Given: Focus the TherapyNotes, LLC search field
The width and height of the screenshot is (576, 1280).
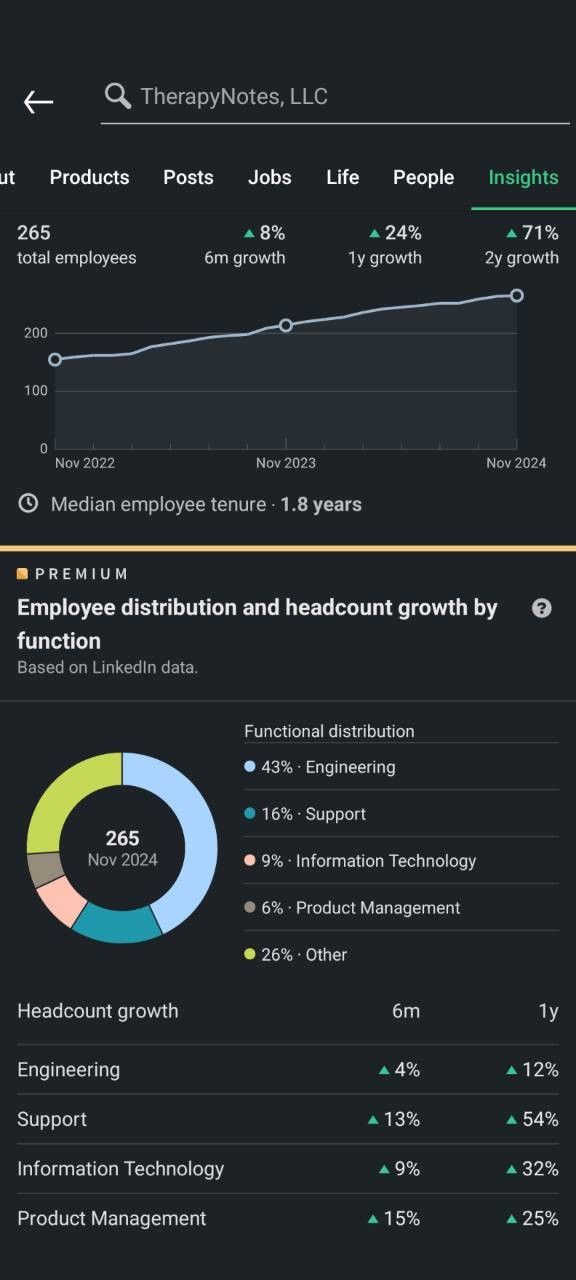Looking at the screenshot, I should (x=335, y=97).
